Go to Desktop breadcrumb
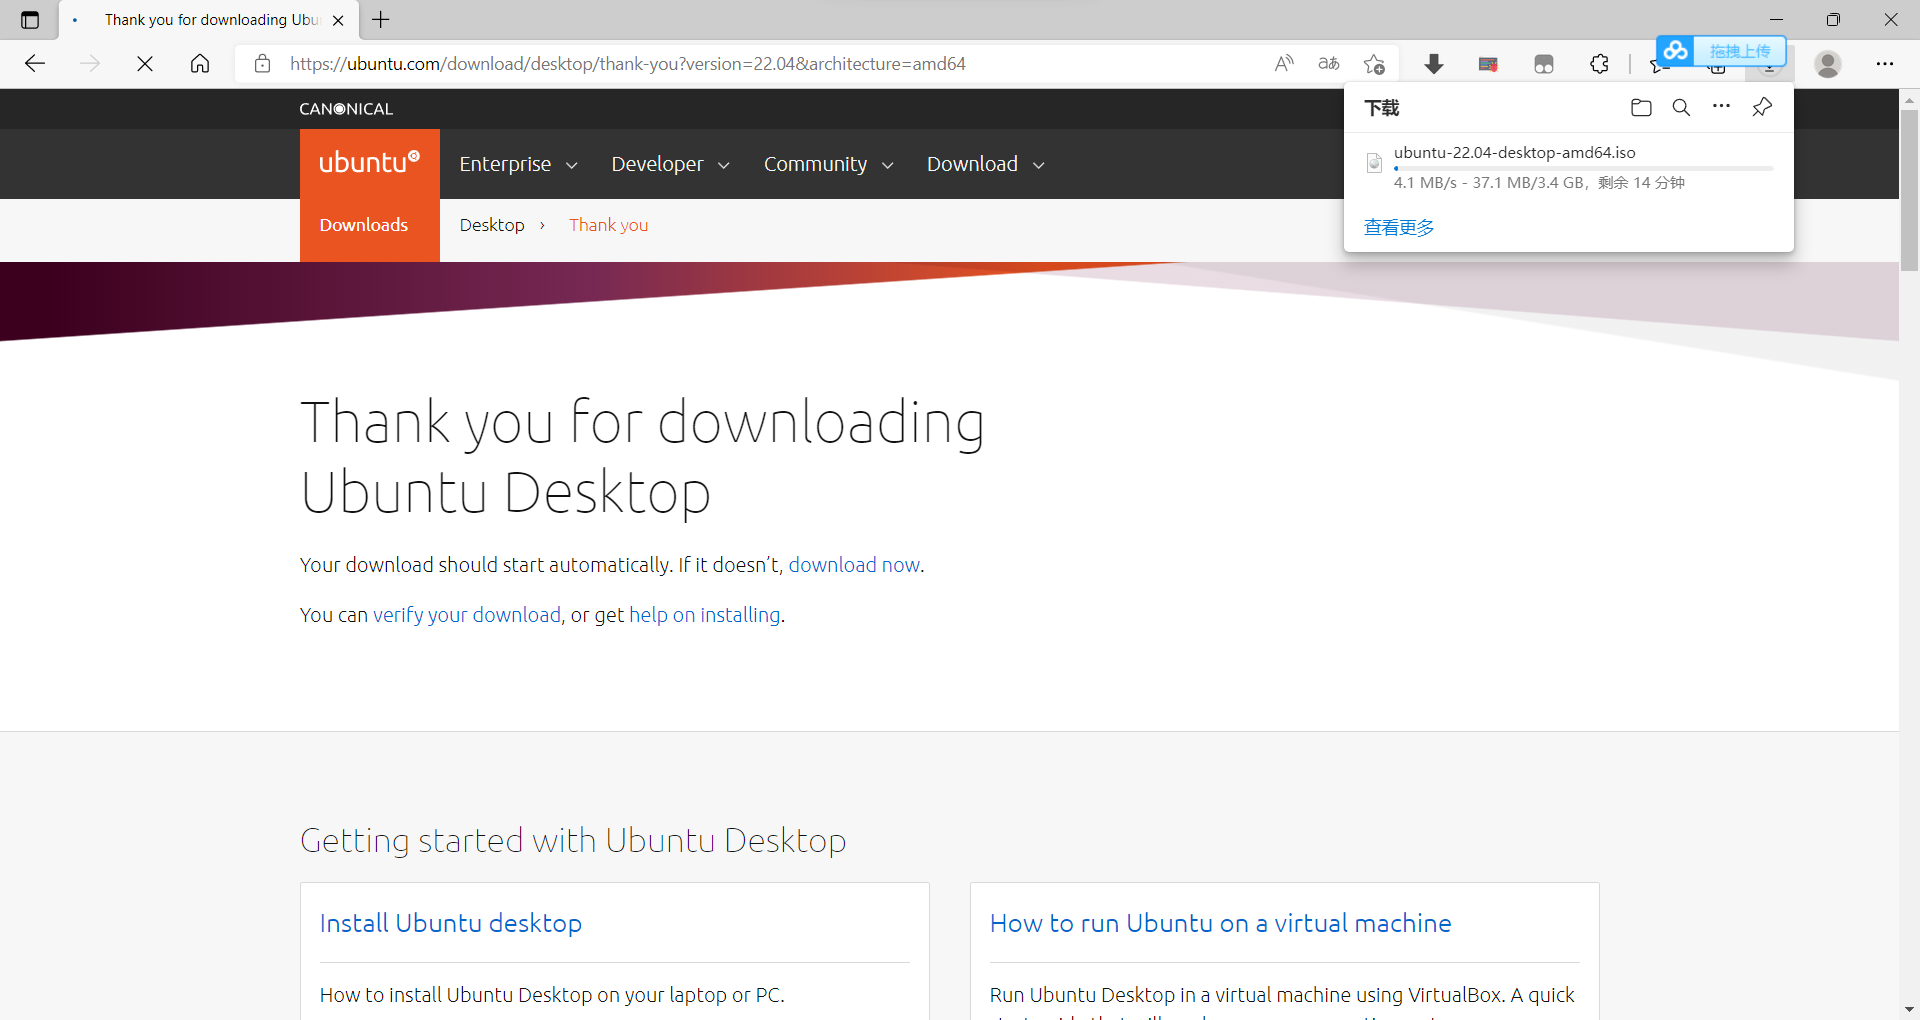This screenshot has width=1920, height=1020. [492, 225]
